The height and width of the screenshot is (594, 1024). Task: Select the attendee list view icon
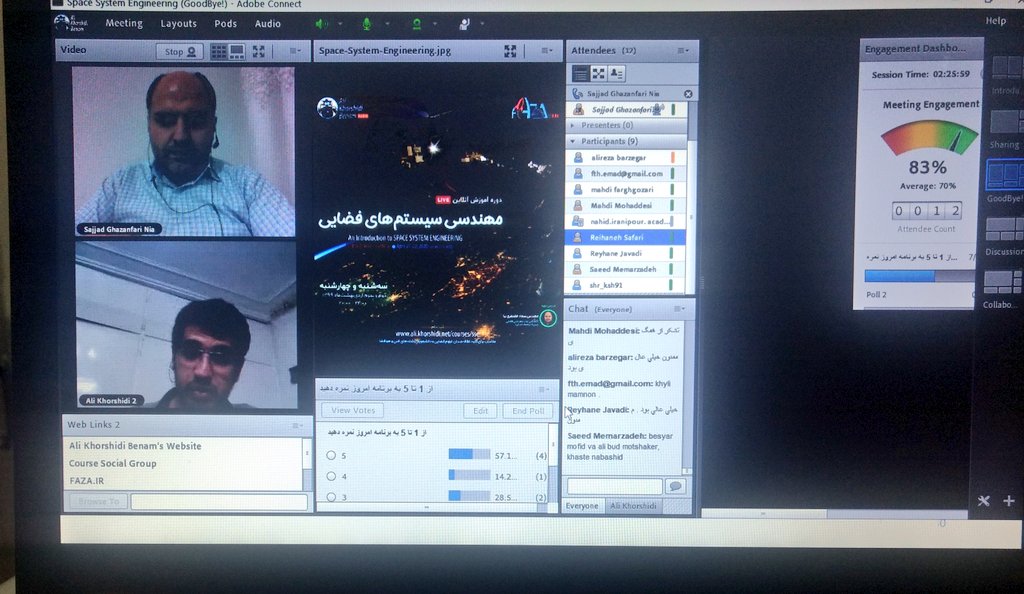tap(580, 74)
